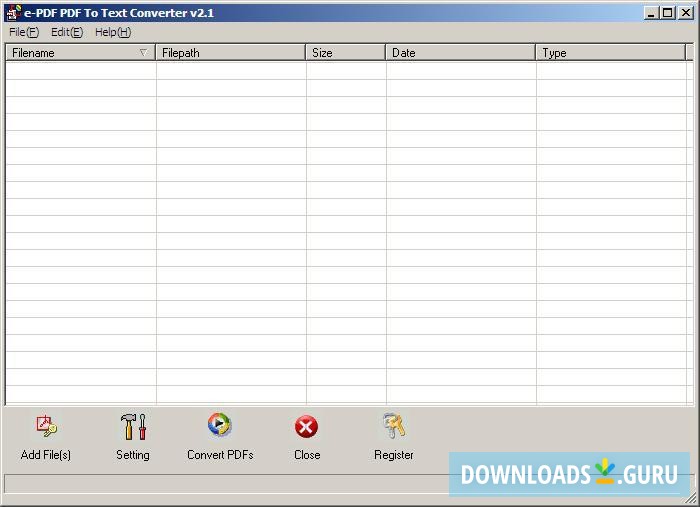Screen dimensions: 700x507
Task: Sort by the Filename column header
Action: click(x=80, y=53)
